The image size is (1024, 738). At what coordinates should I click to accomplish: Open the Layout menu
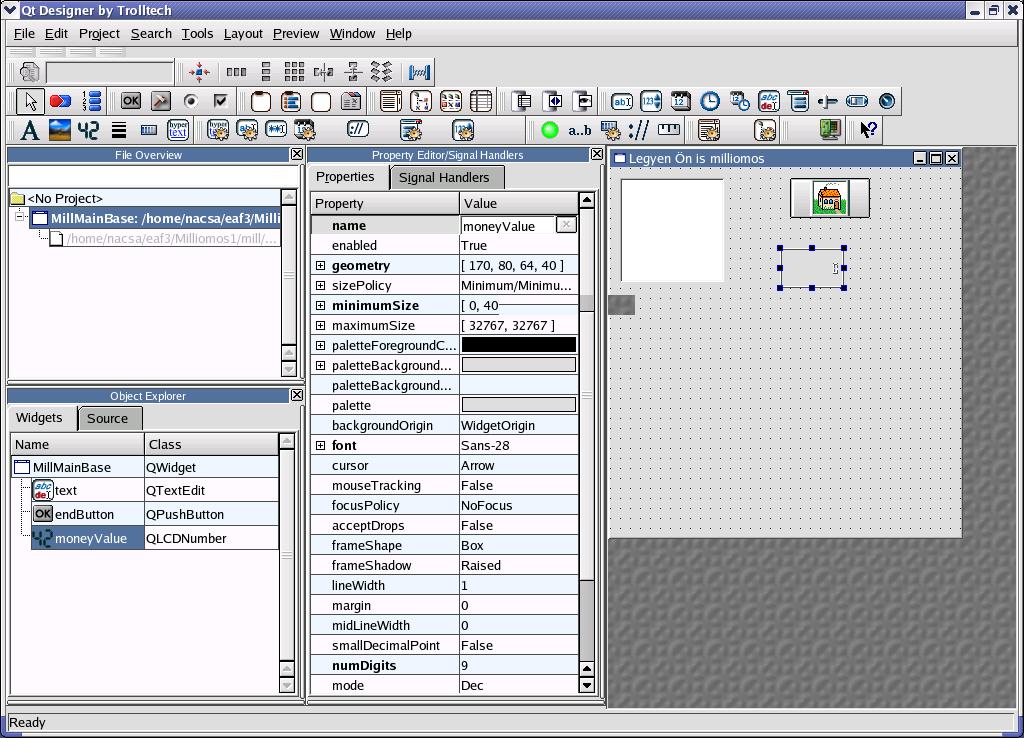point(243,33)
